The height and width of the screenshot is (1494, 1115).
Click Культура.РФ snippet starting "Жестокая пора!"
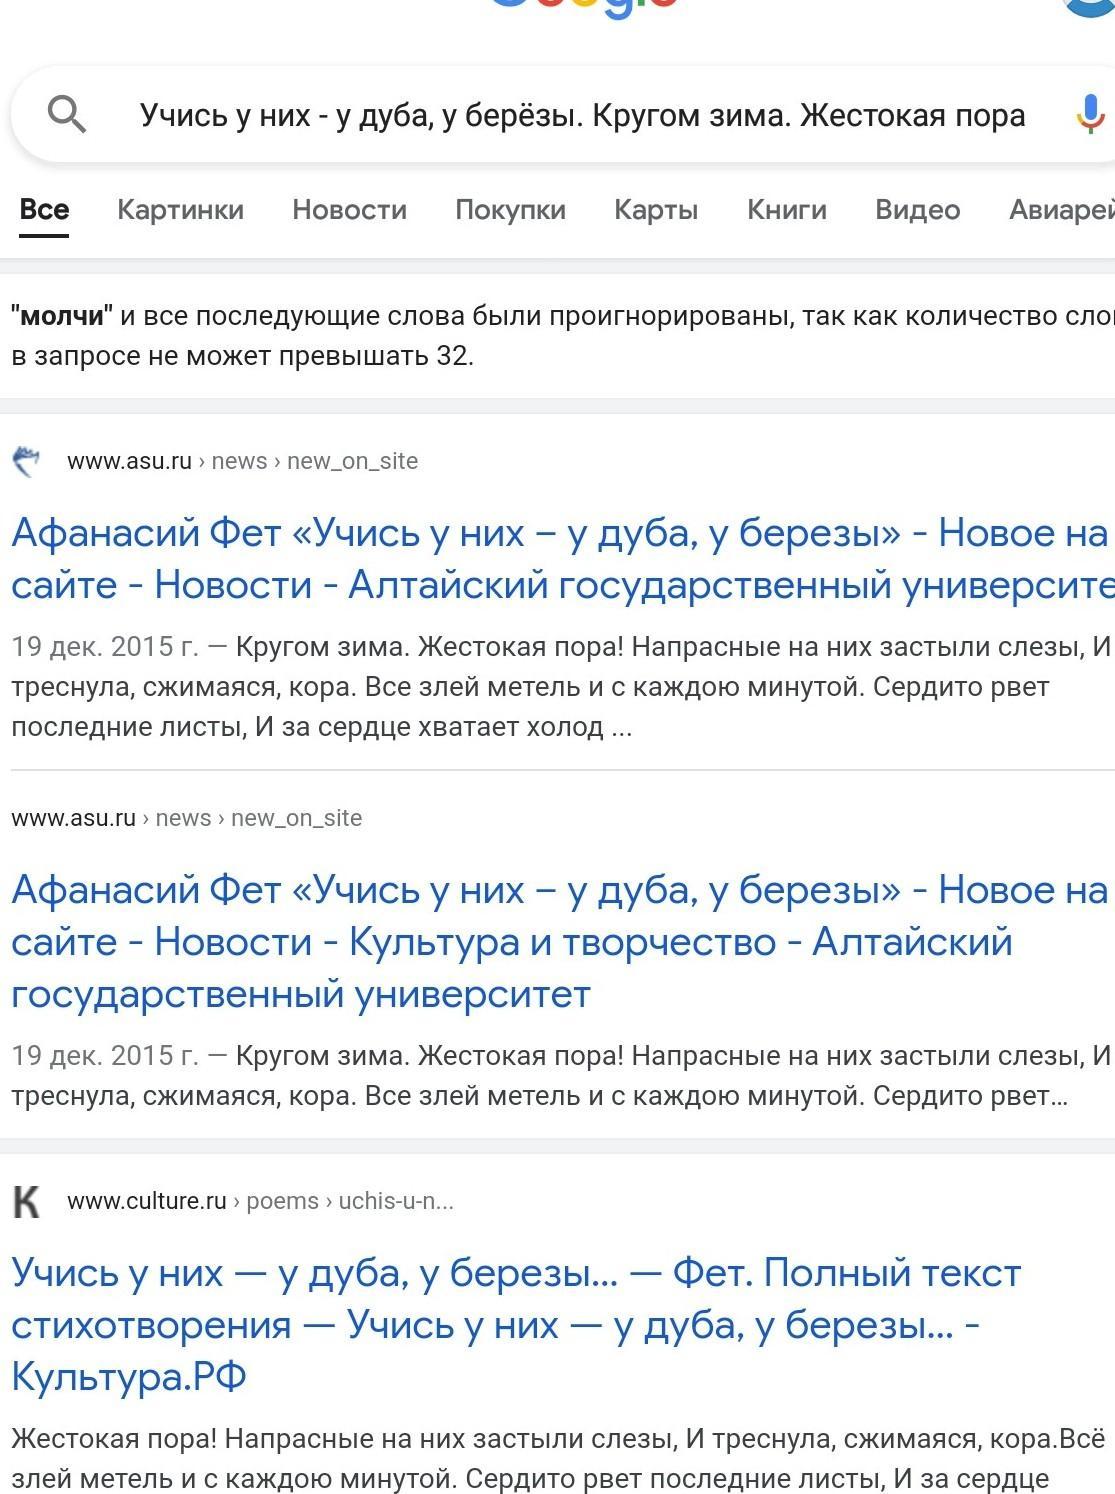point(558,1458)
